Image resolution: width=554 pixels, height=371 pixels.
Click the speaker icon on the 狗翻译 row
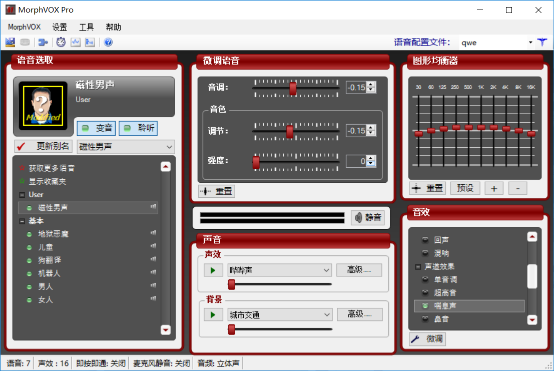click(x=153, y=259)
